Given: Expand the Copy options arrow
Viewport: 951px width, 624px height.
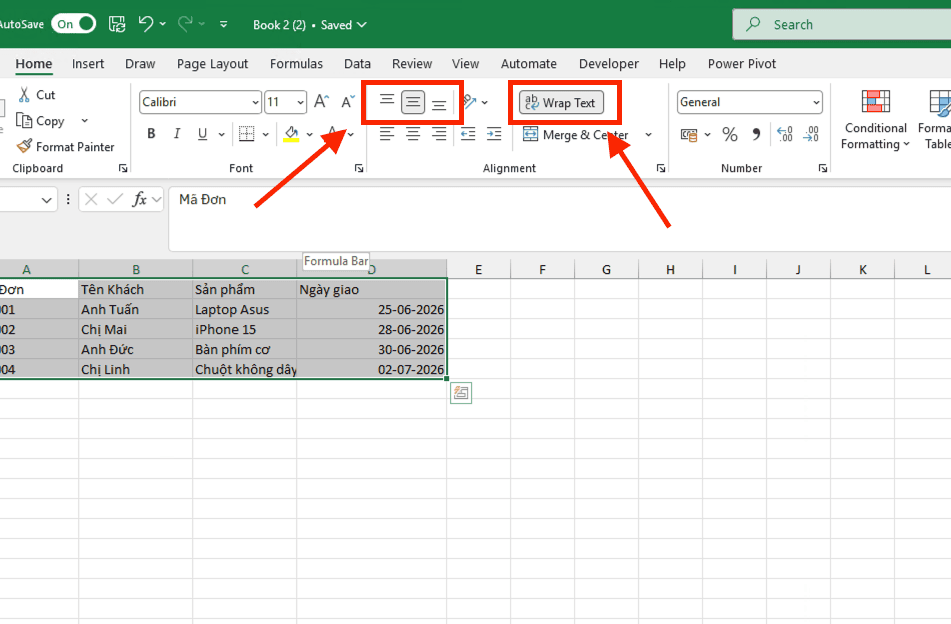Looking at the screenshot, I should point(84,121).
